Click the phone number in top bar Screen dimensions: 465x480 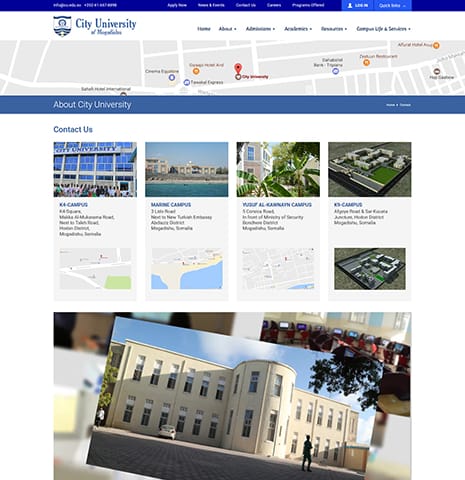pyautogui.click(x=100, y=5)
